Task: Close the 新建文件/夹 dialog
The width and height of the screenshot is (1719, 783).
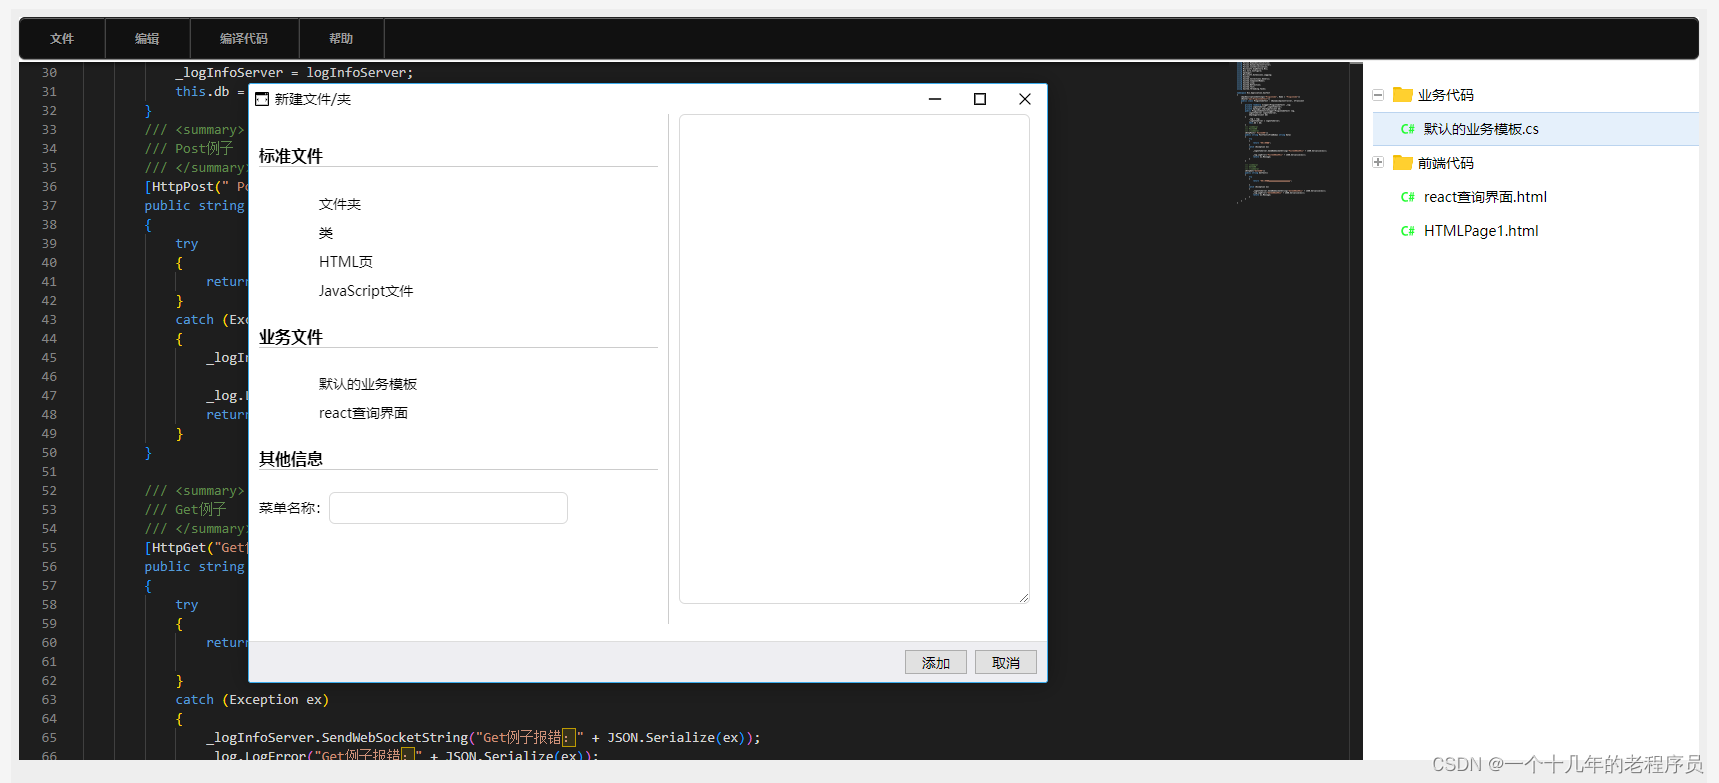Action: click(x=1025, y=99)
